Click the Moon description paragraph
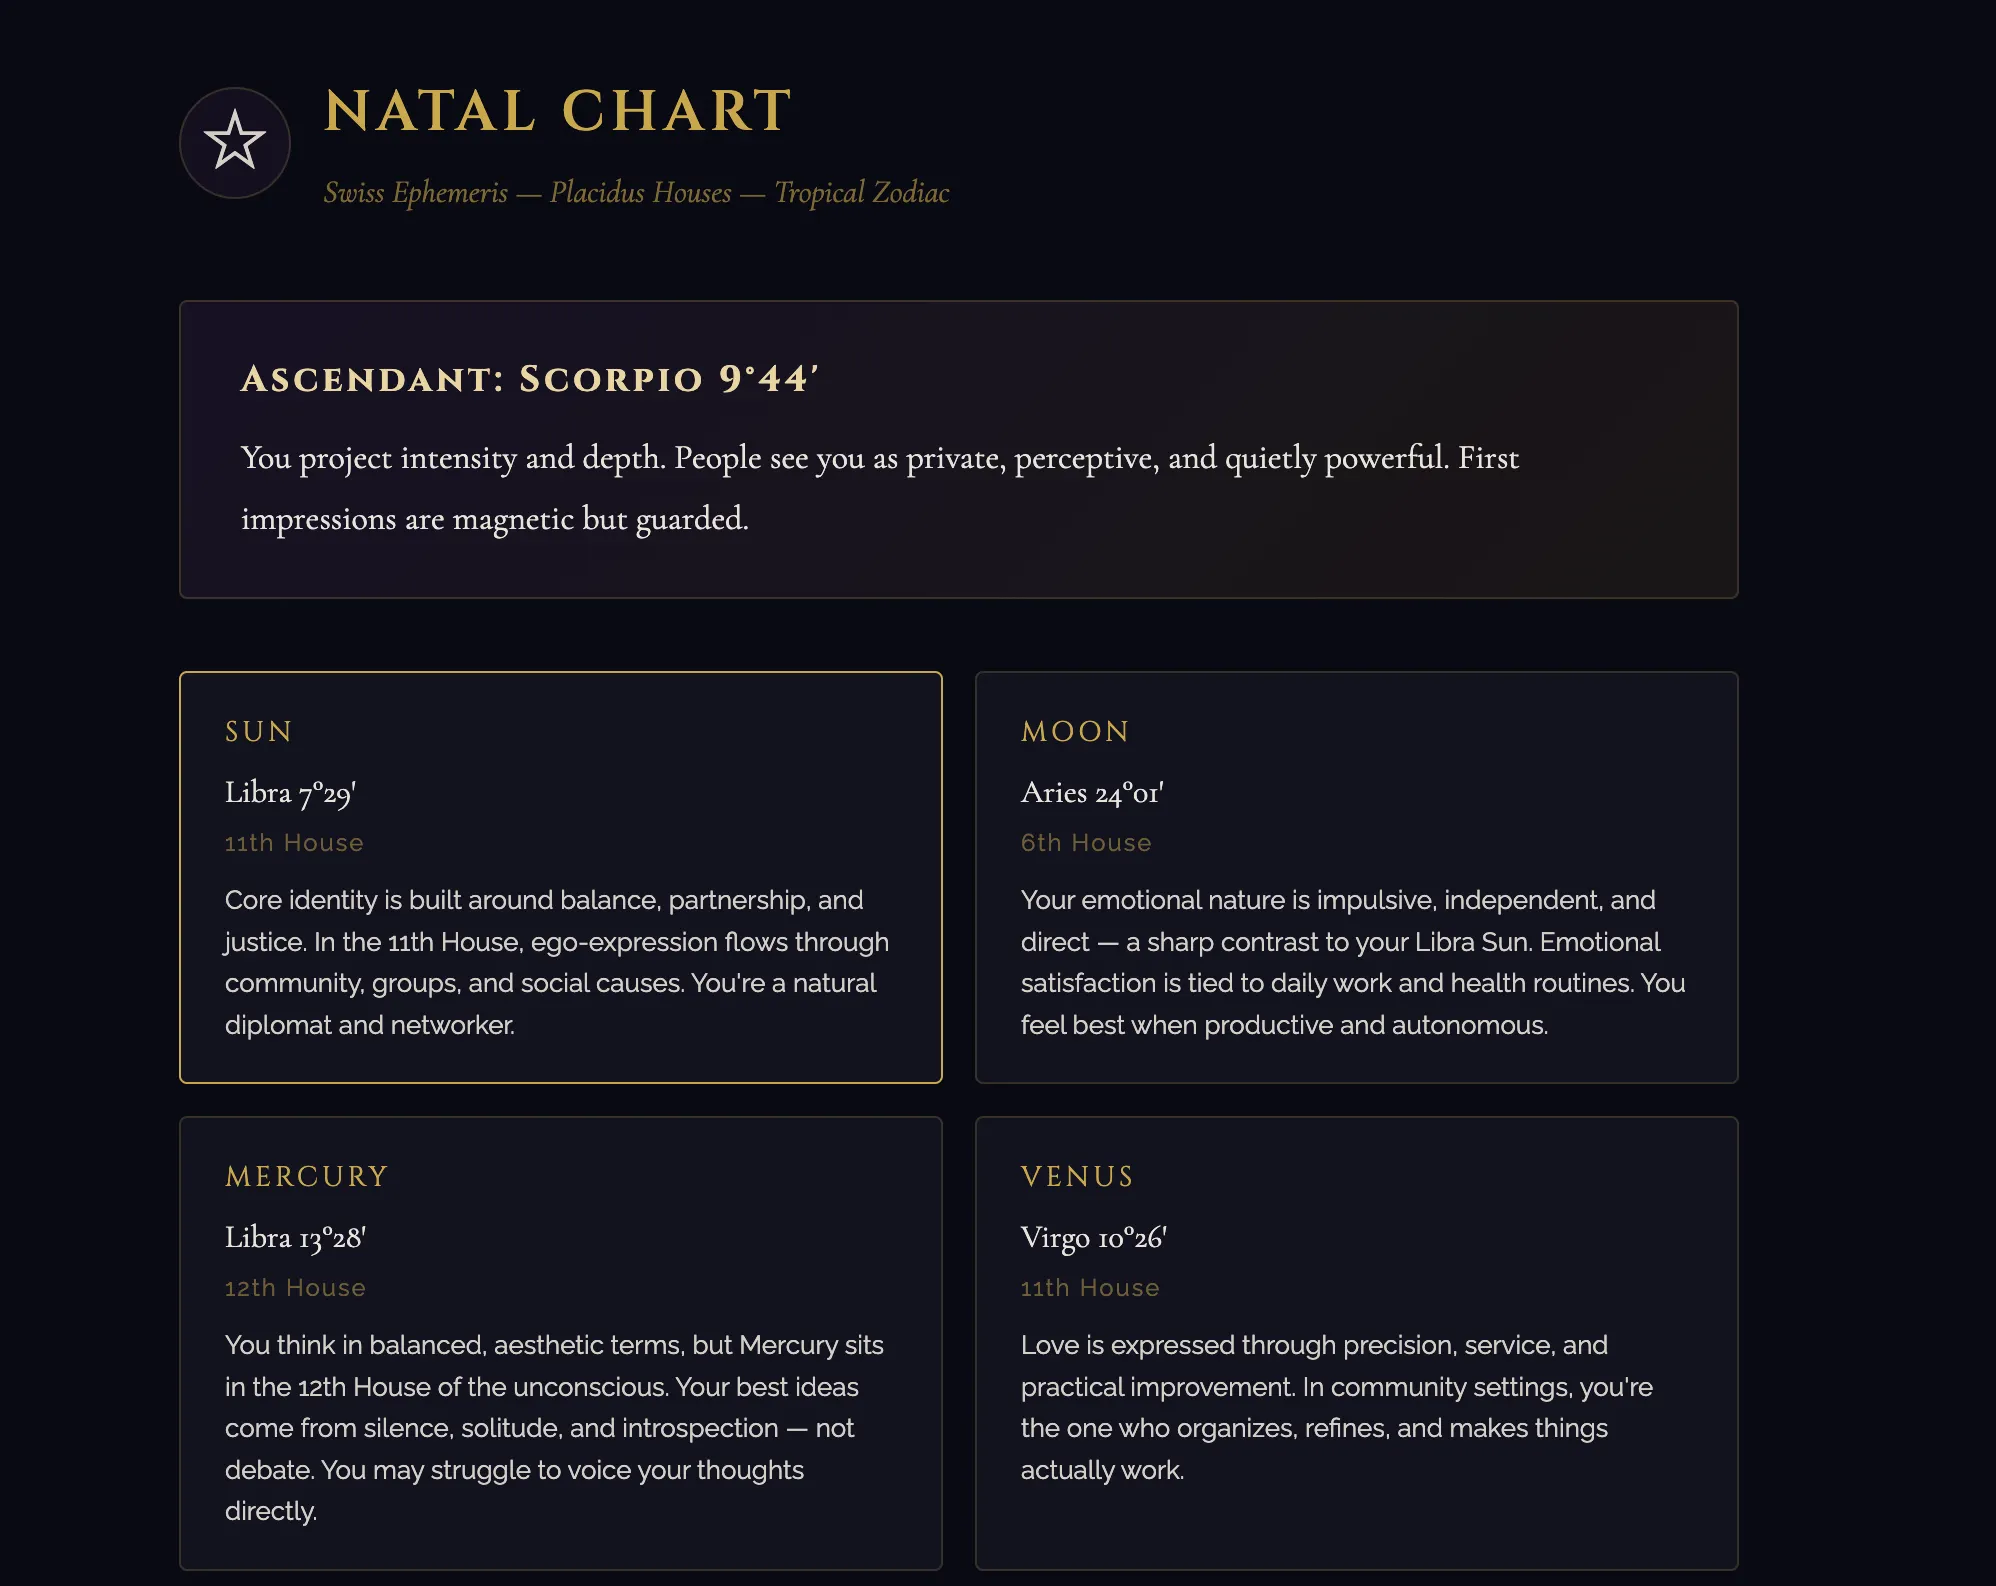This screenshot has height=1586, width=1996. pyautogui.click(x=1353, y=962)
